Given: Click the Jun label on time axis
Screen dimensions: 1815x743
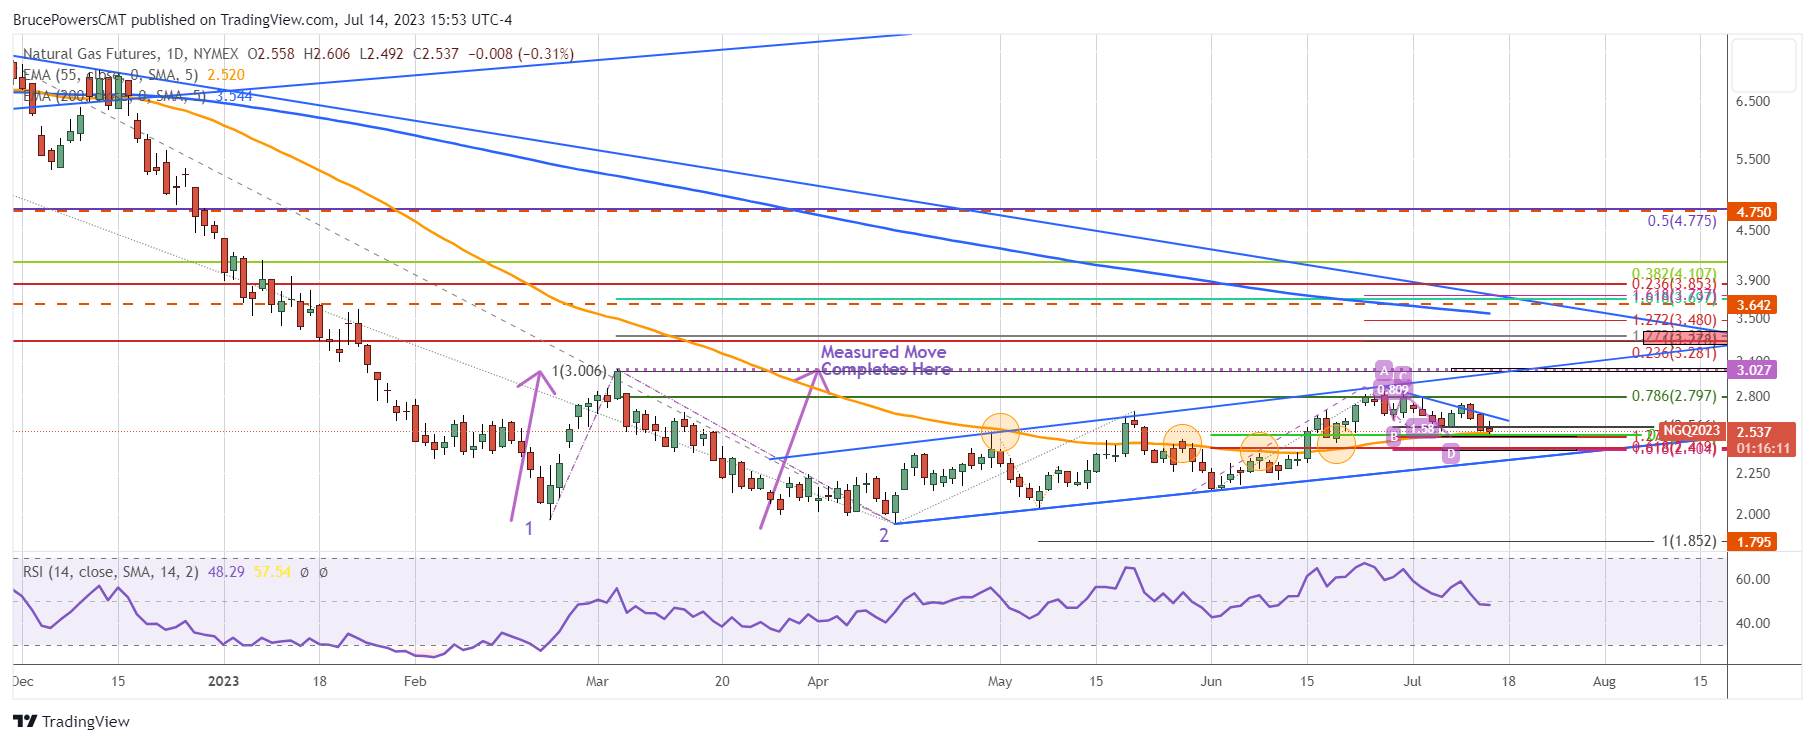Looking at the screenshot, I should click(1211, 682).
